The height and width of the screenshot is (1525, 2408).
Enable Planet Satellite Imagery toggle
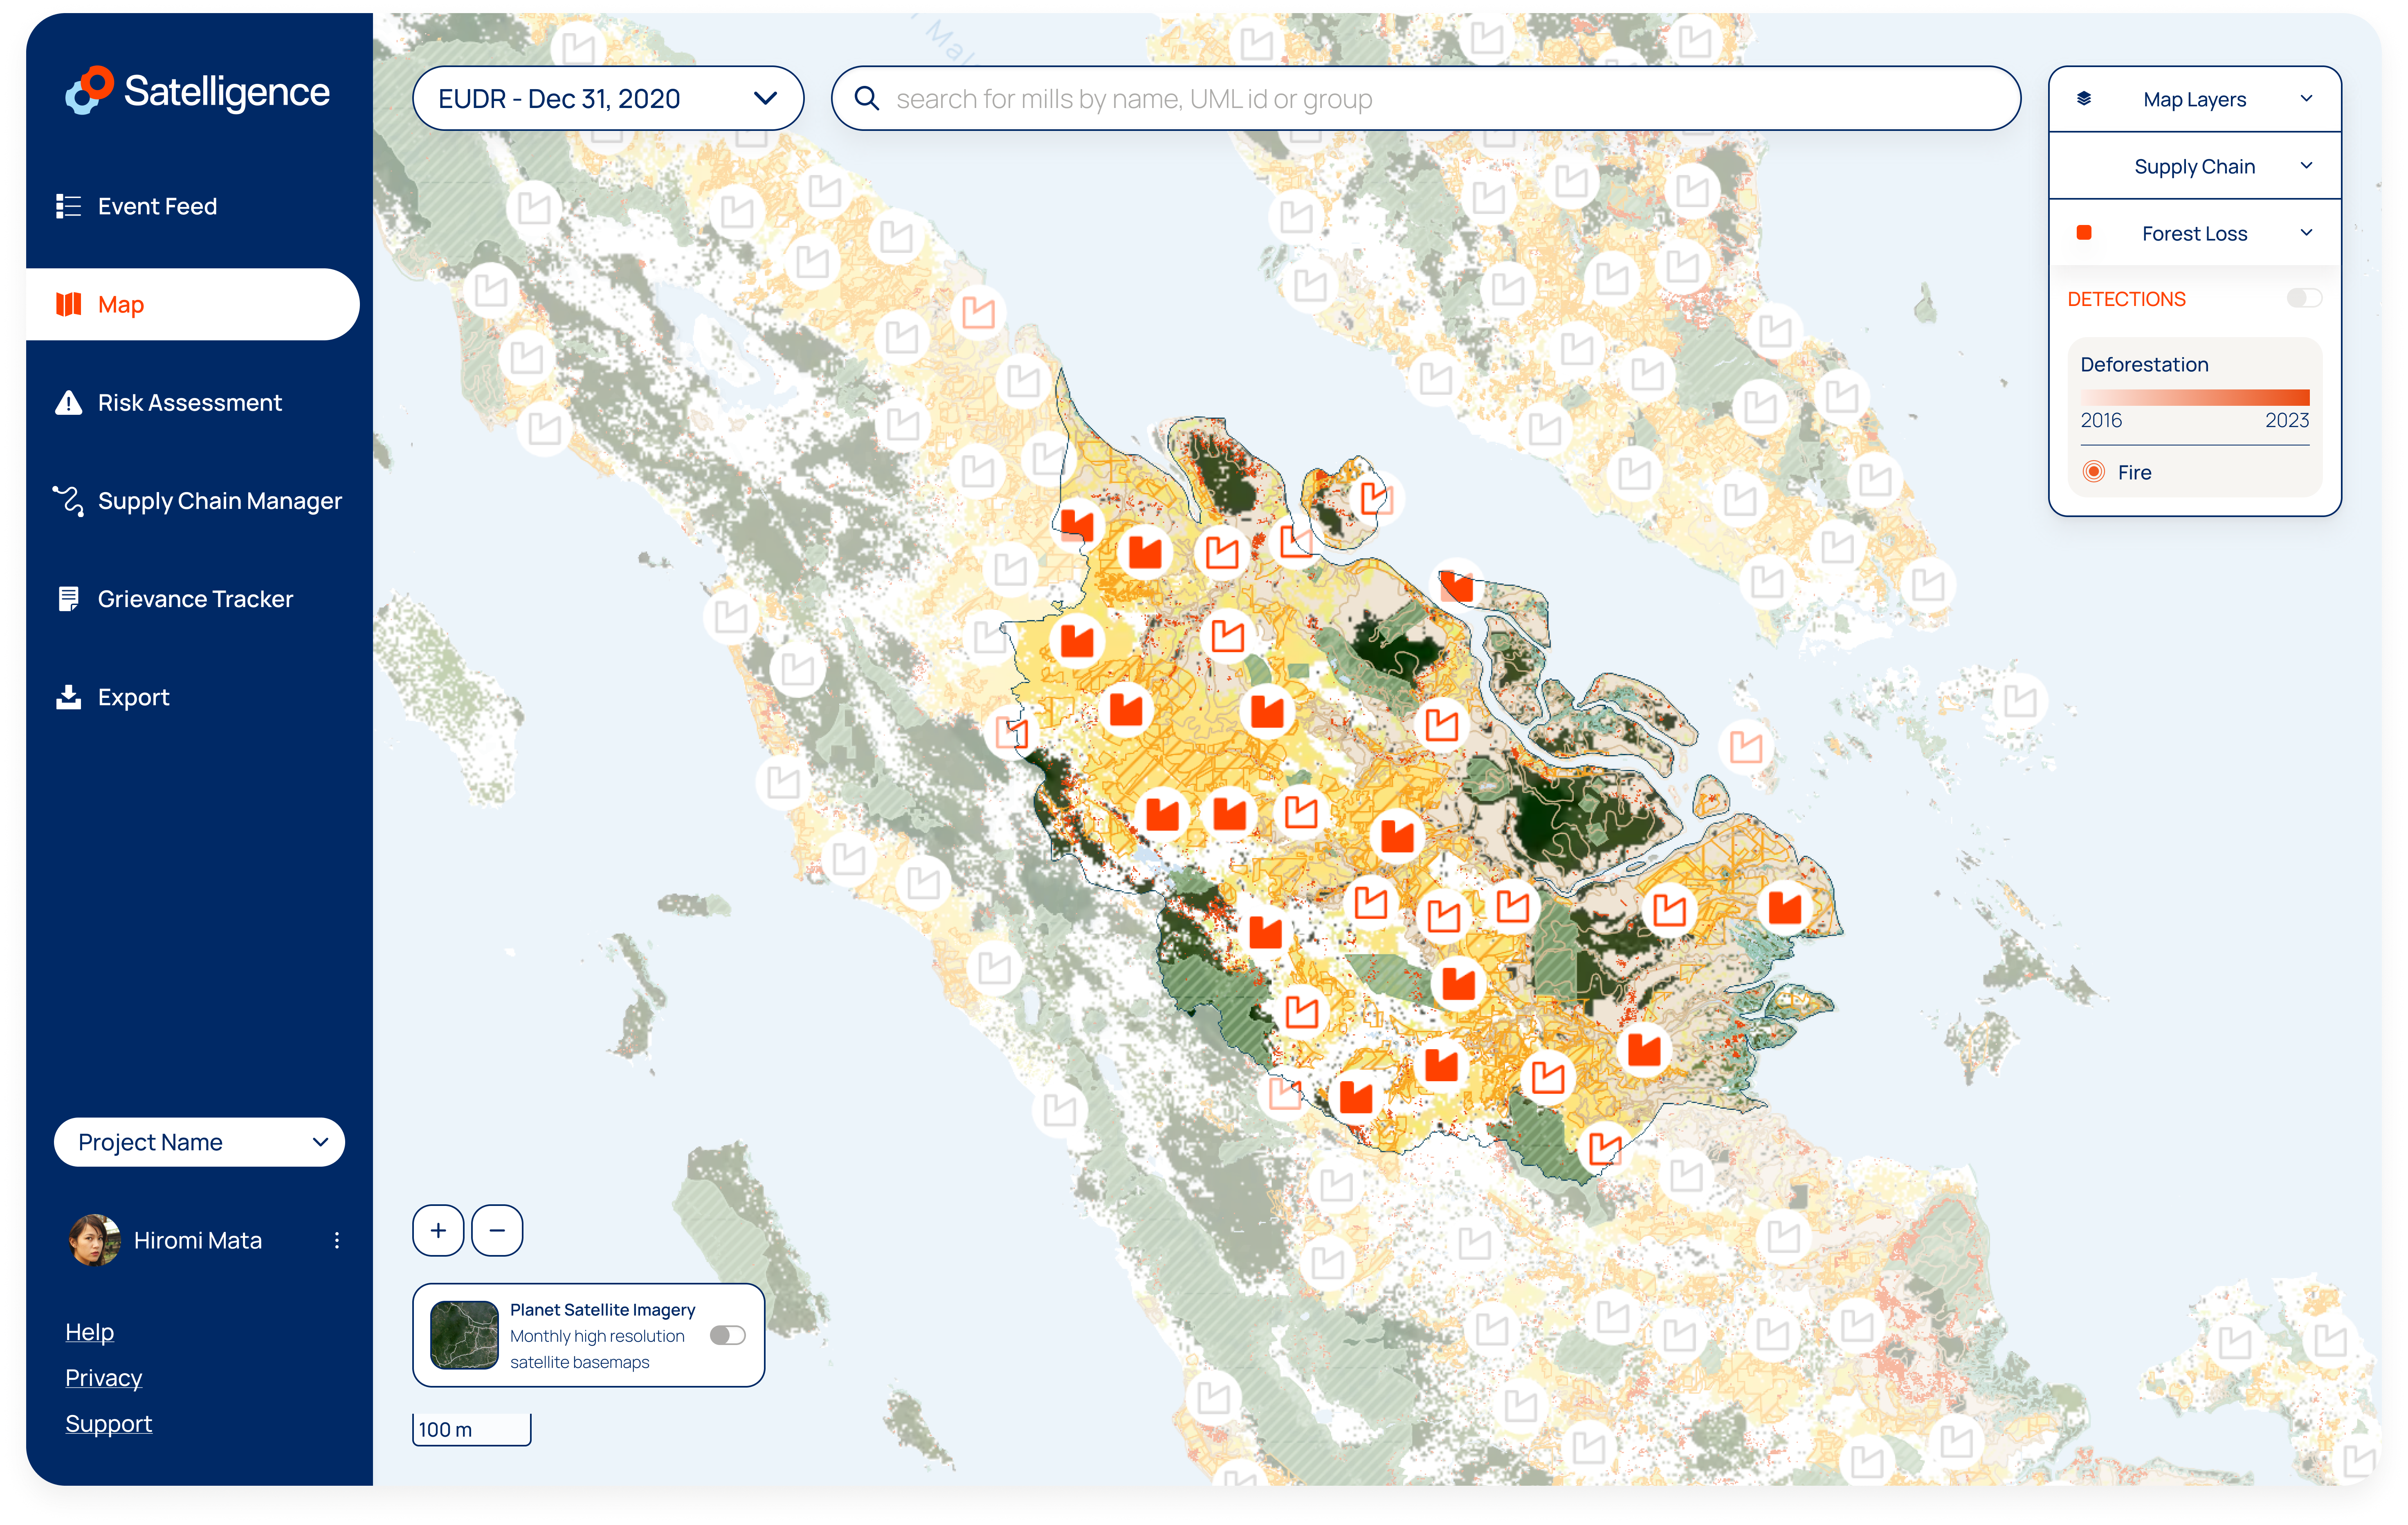[x=727, y=1335]
